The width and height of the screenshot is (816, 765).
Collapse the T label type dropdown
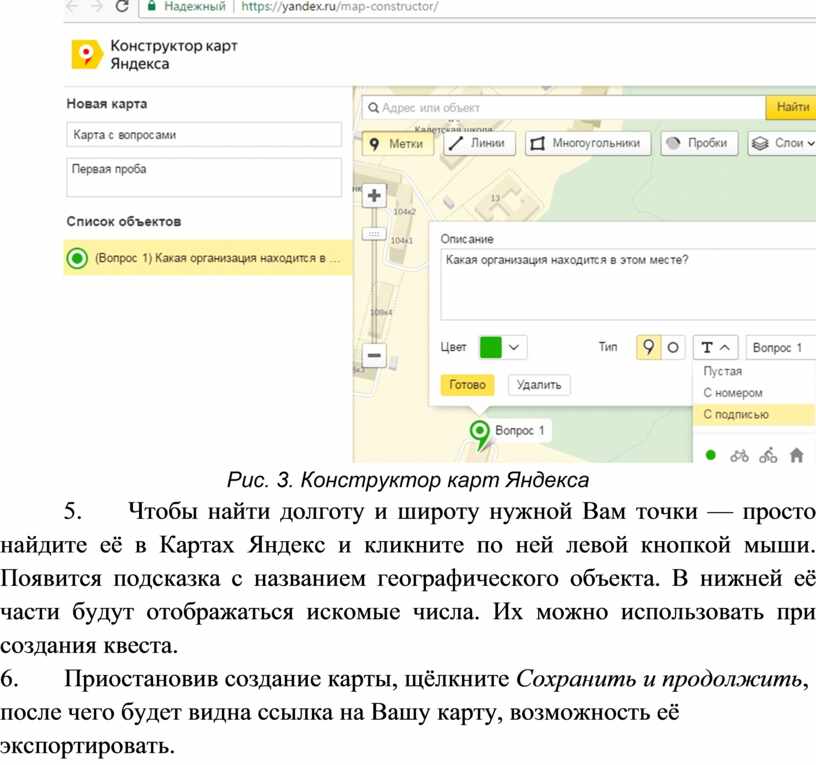(x=716, y=347)
